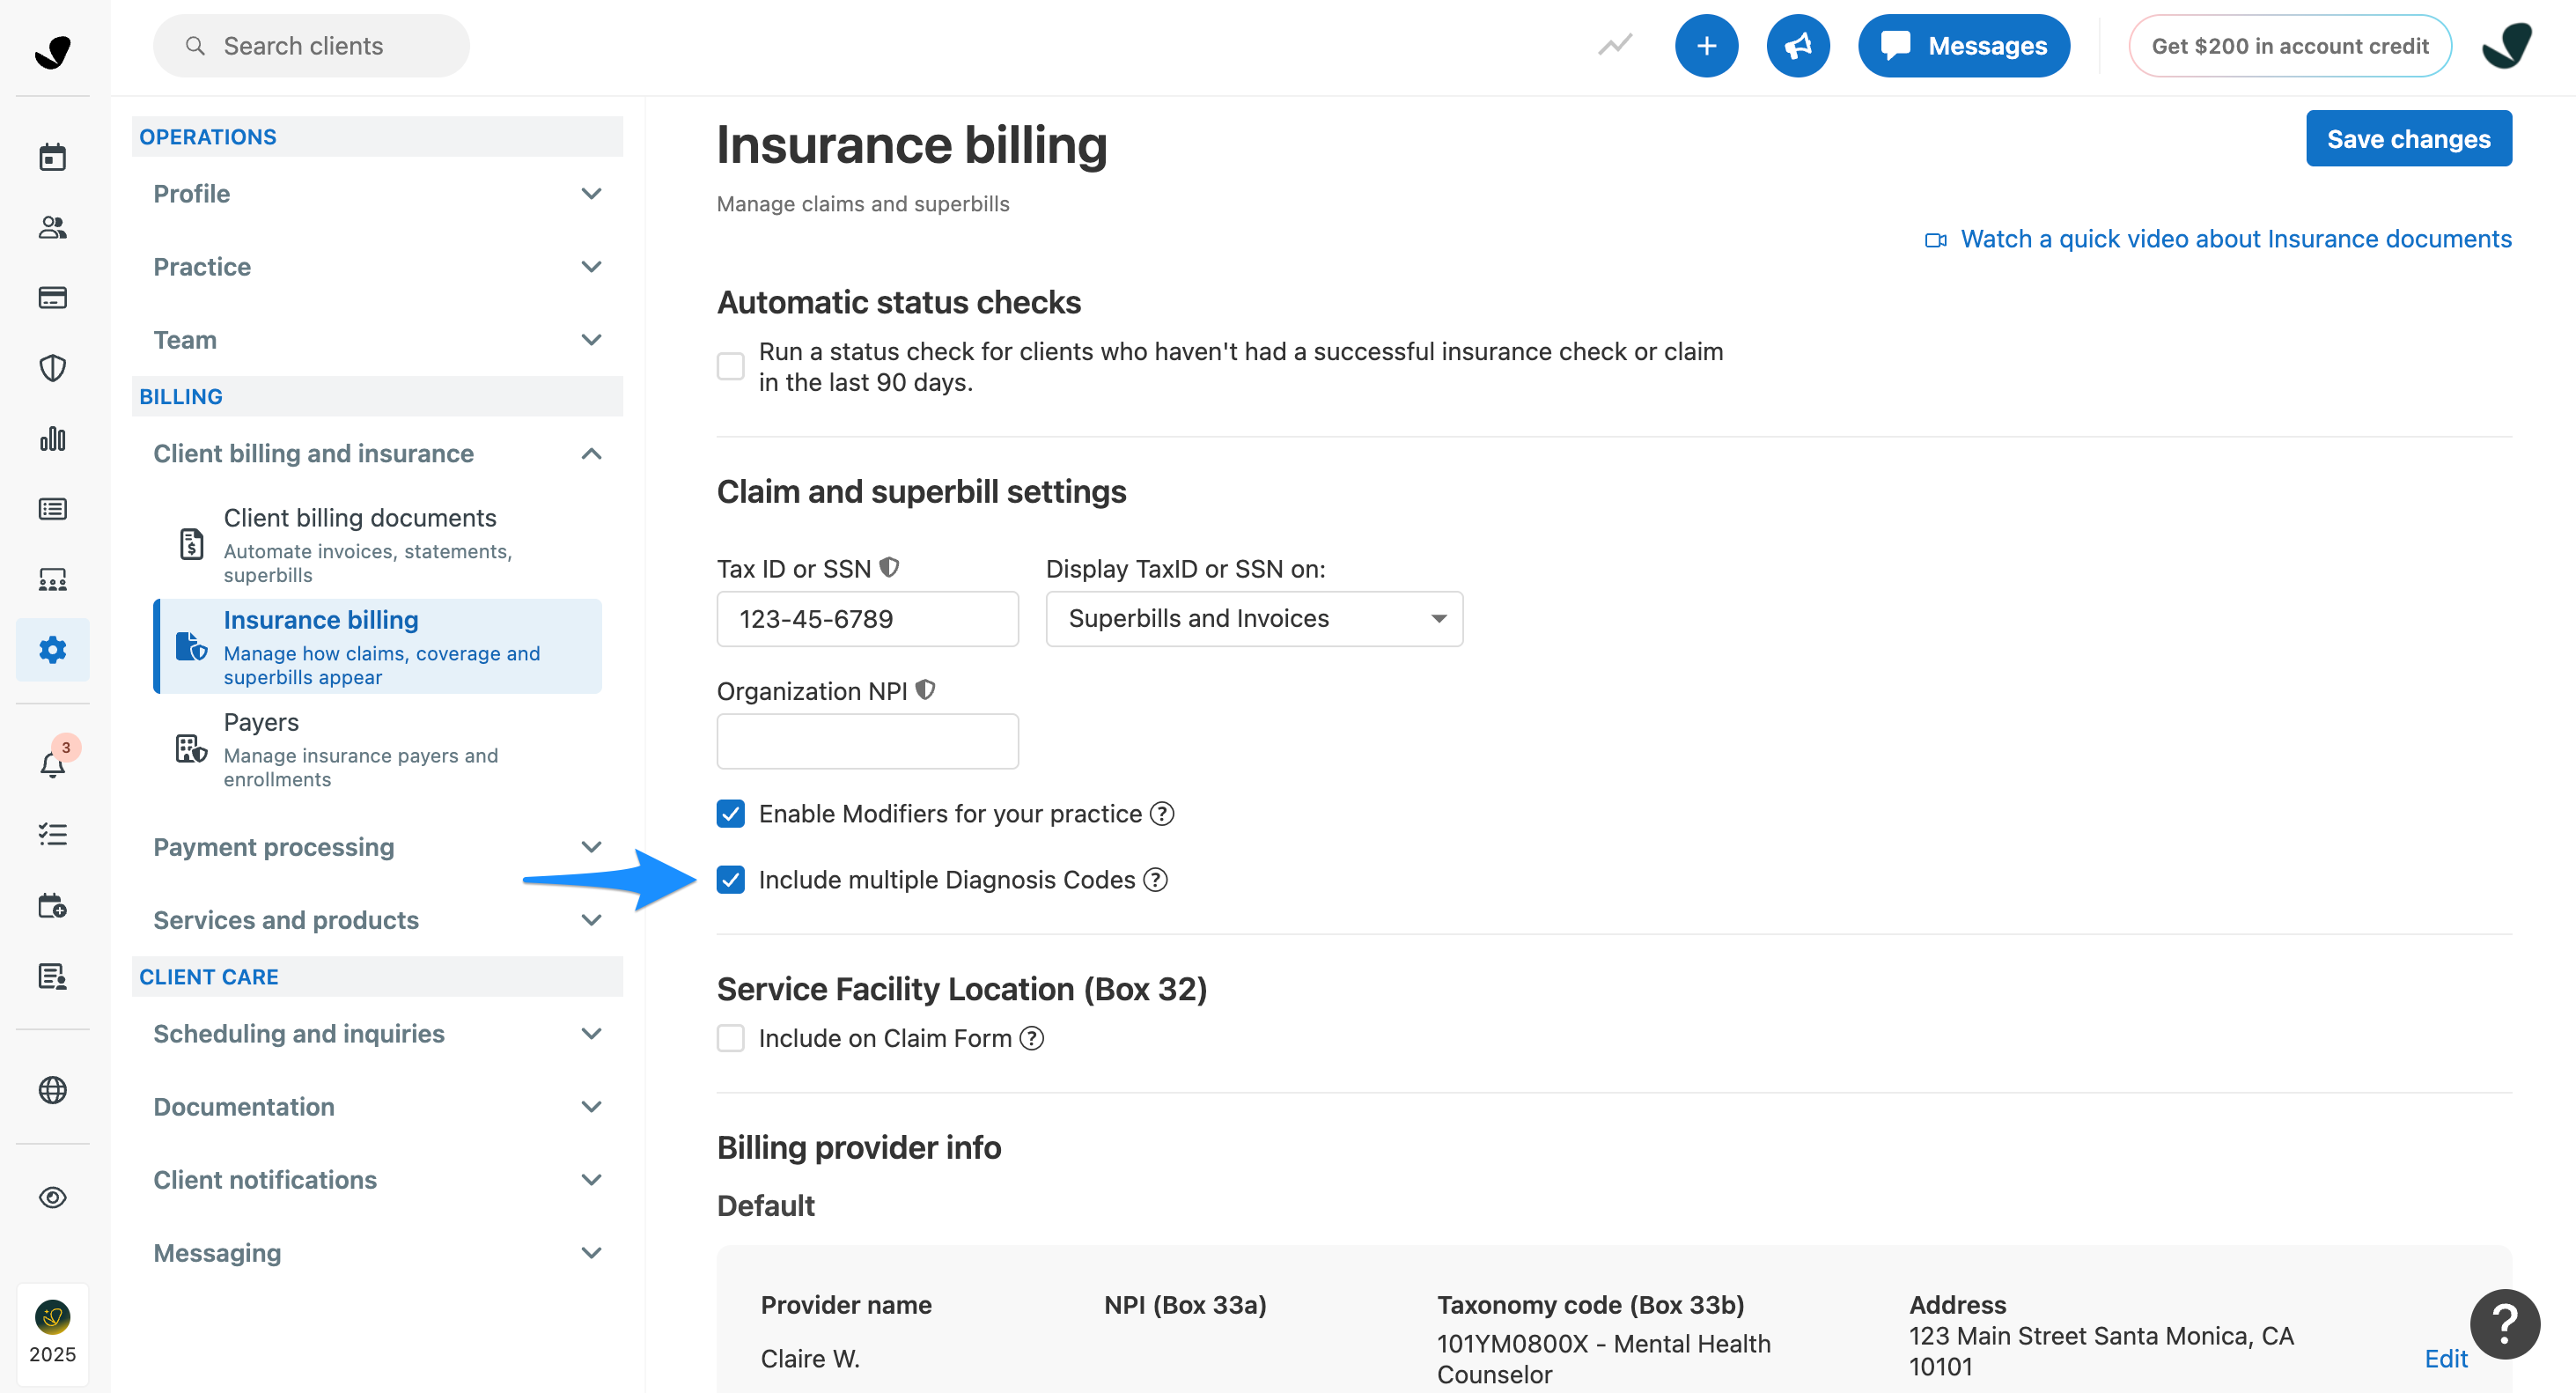This screenshot has height=1393, width=2576.
Task: Click help icon beside Enable Modifiers
Action: [x=1161, y=814]
